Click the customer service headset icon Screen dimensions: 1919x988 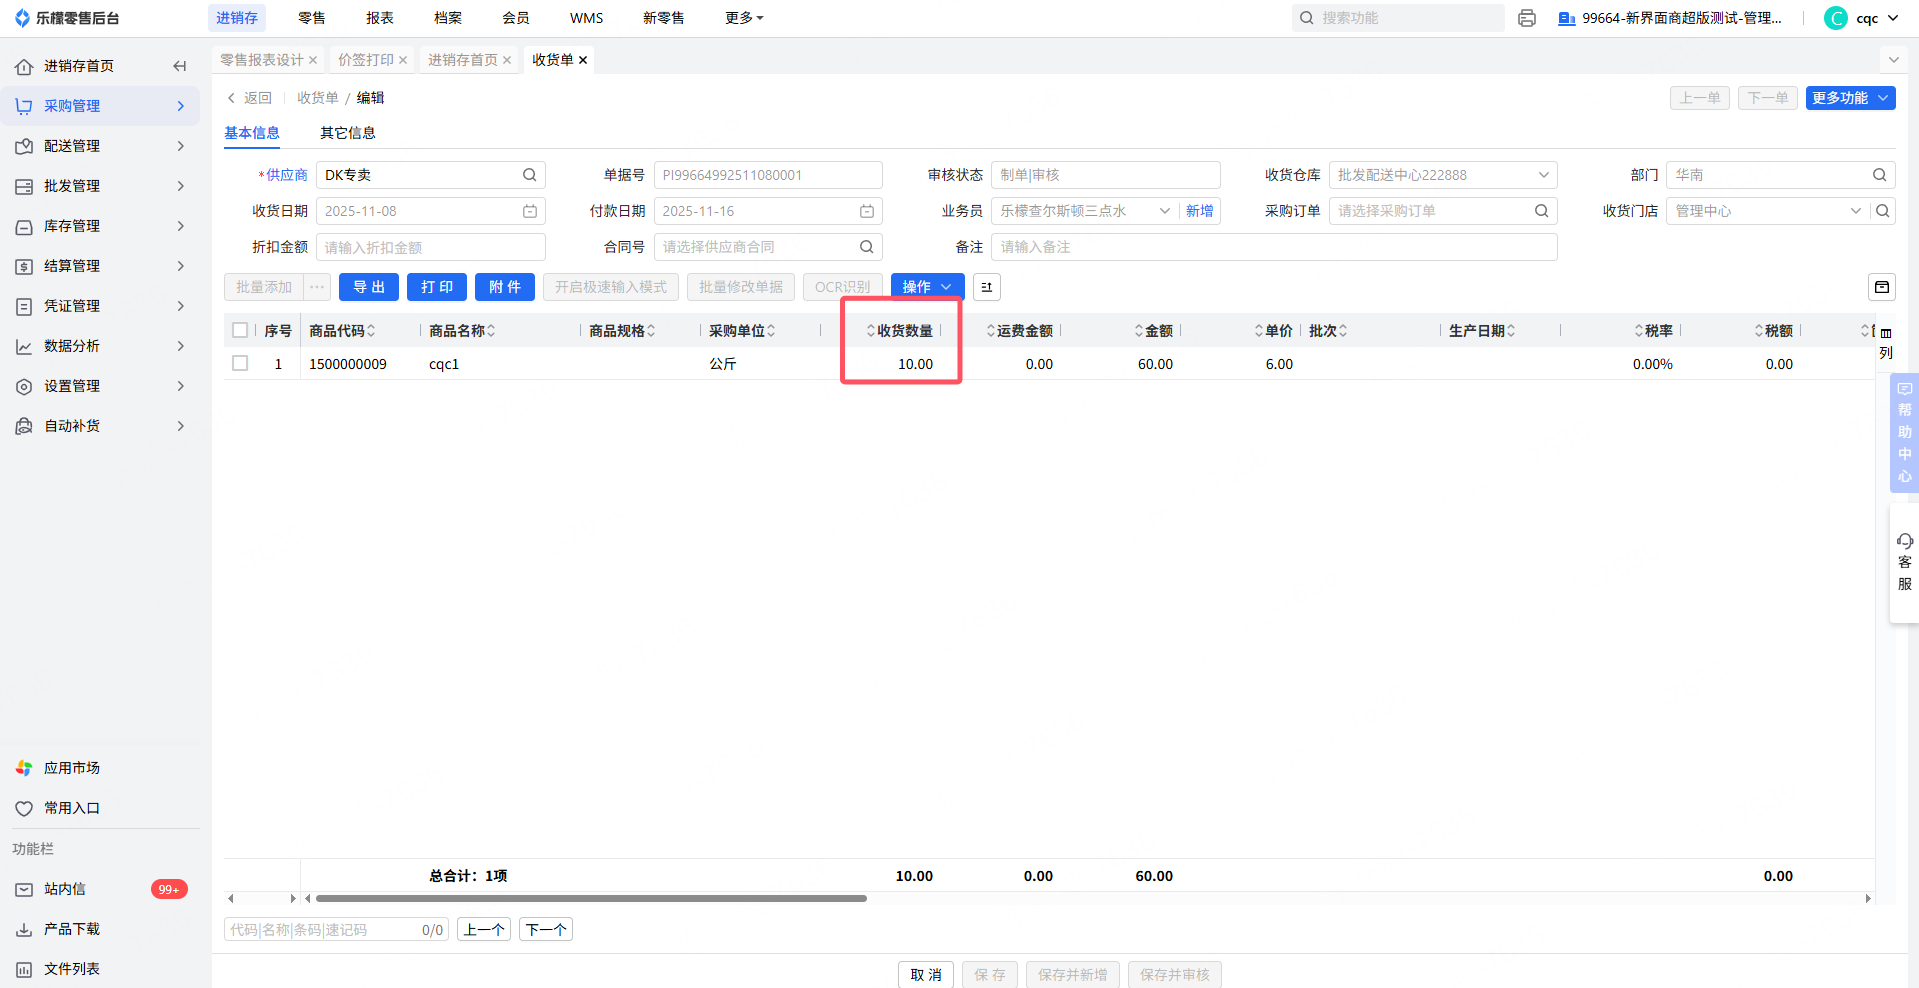[x=1904, y=541]
